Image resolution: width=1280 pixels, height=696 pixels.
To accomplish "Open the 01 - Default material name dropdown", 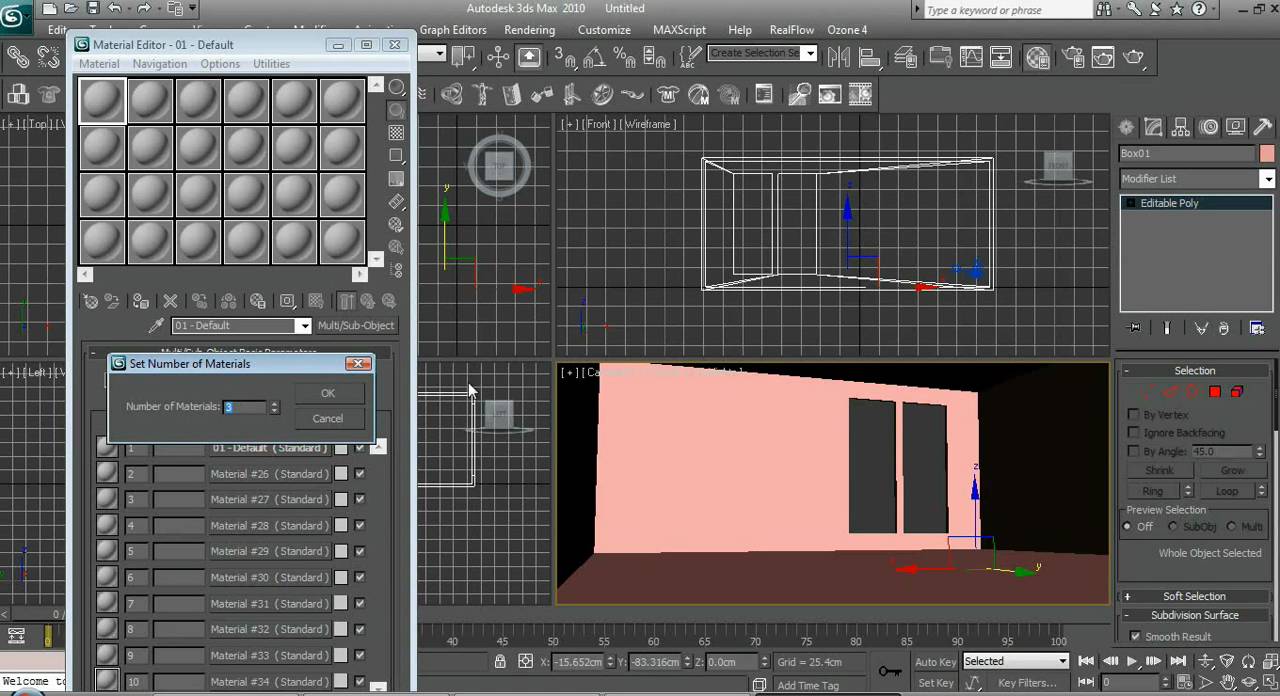I will pos(303,325).
